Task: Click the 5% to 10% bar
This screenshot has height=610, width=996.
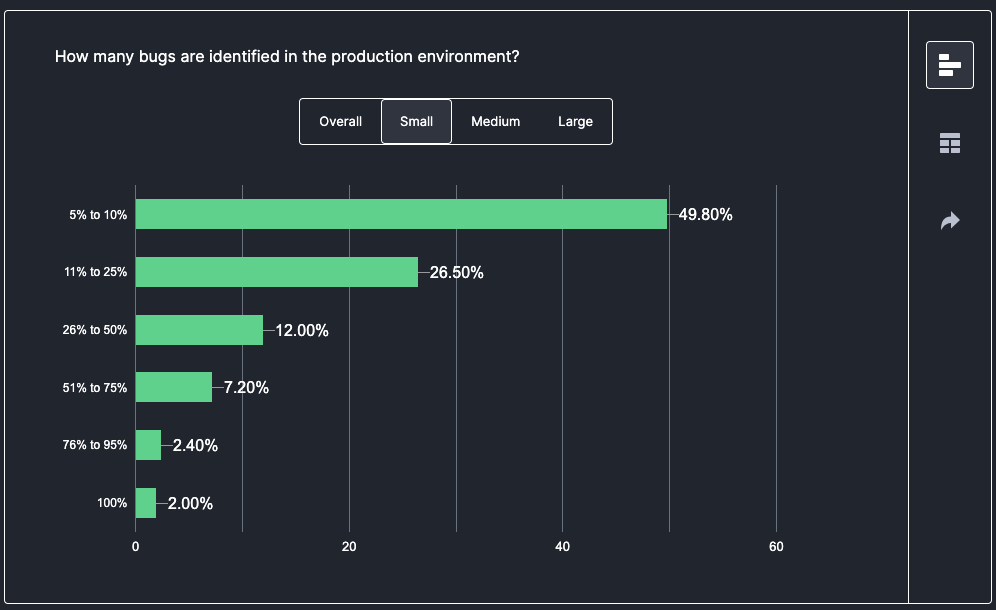Action: click(400, 214)
